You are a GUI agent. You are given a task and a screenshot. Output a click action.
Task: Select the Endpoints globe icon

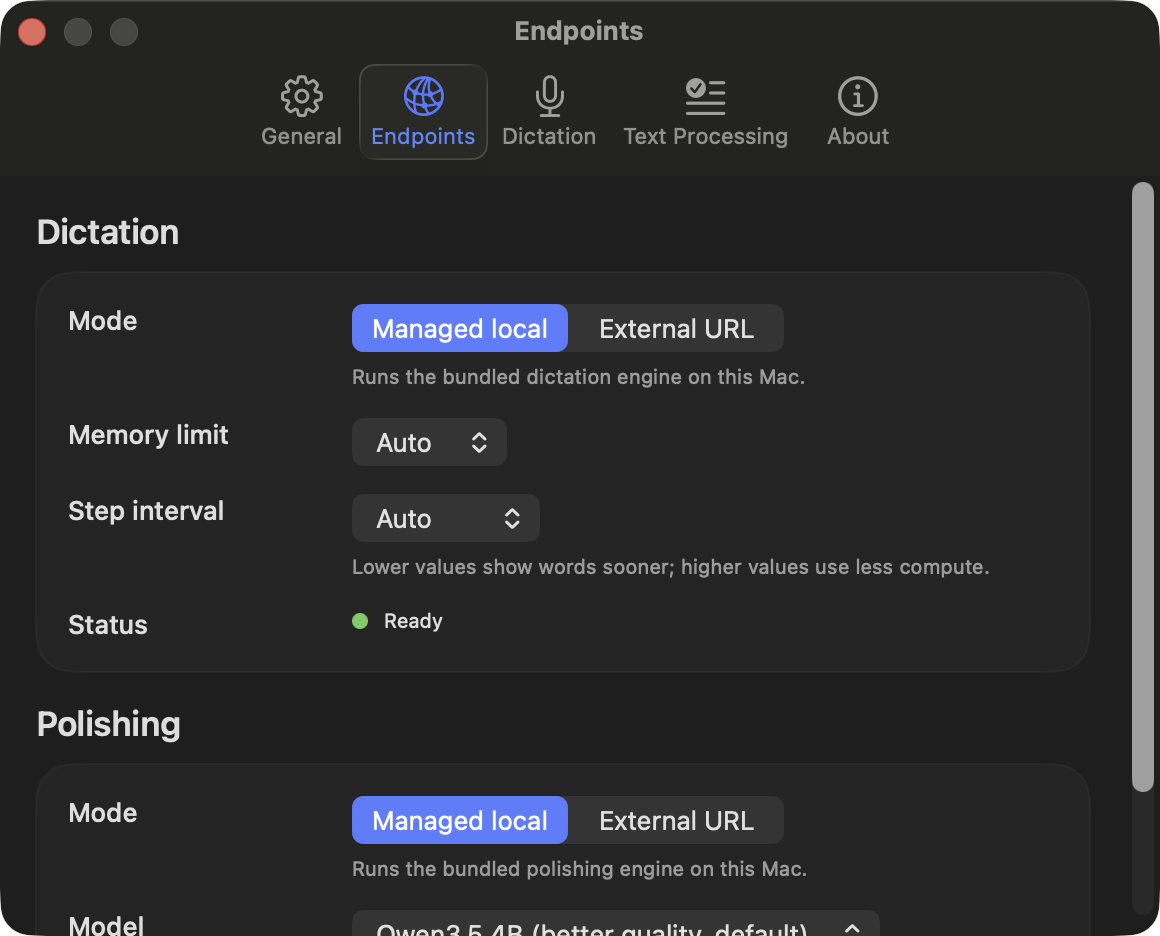click(423, 96)
